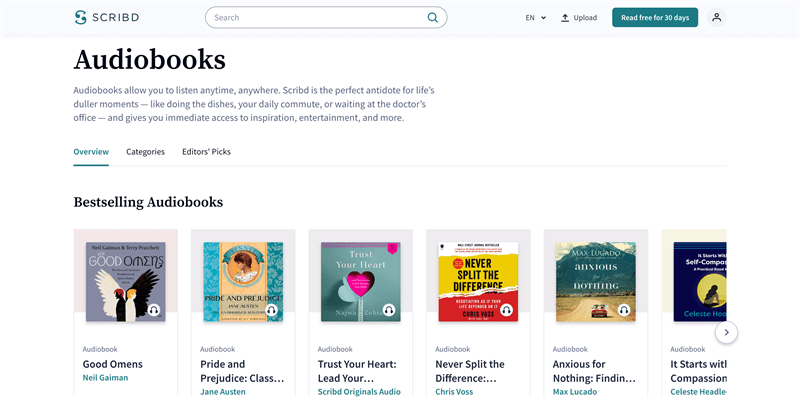Open the Anxious for Nothing cover
The height and width of the screenshot is (397, 800).
[x=596, y=282]
